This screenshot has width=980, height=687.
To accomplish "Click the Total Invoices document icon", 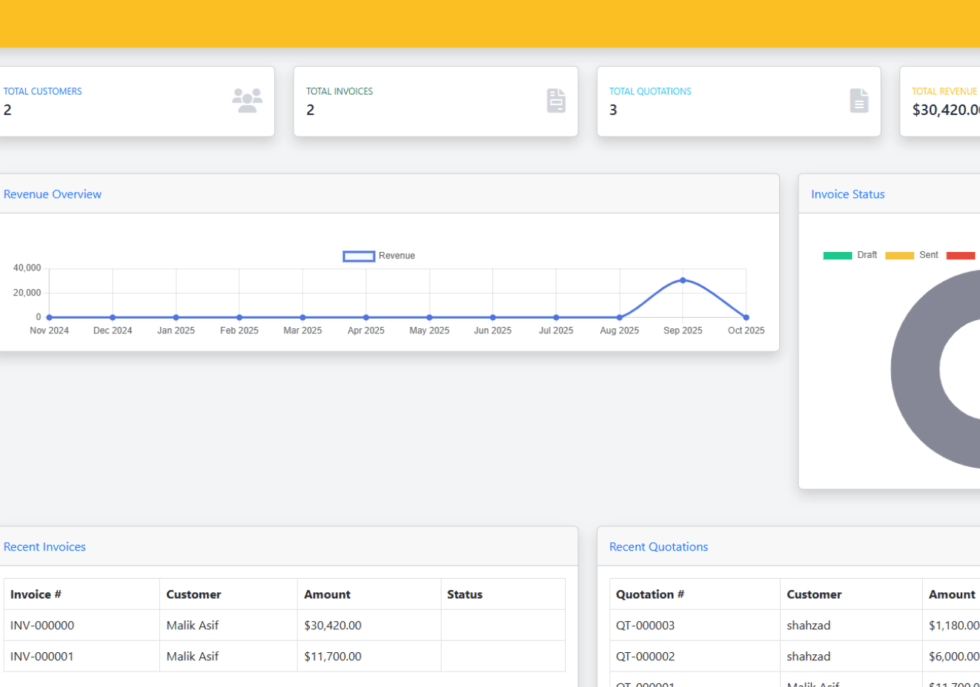I will coord(556,100).
